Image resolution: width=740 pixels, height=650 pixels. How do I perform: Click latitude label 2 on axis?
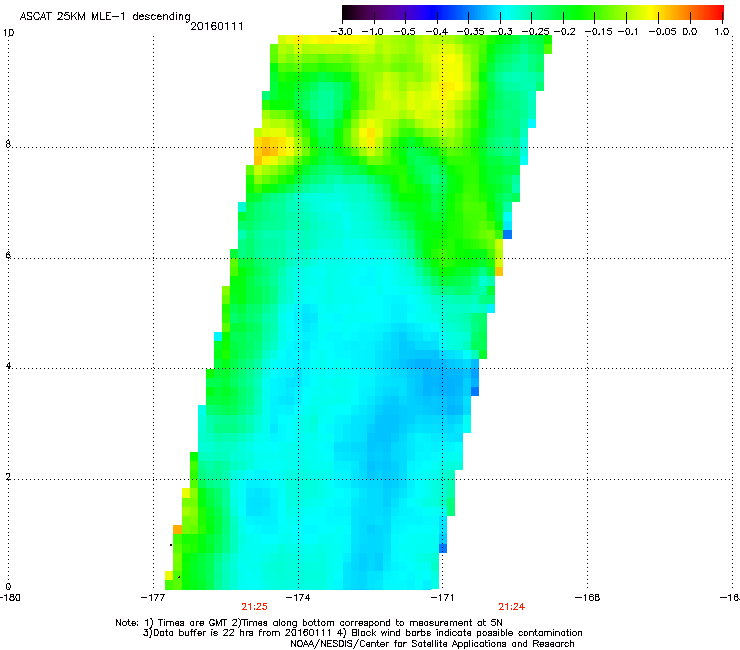[8, 477]
